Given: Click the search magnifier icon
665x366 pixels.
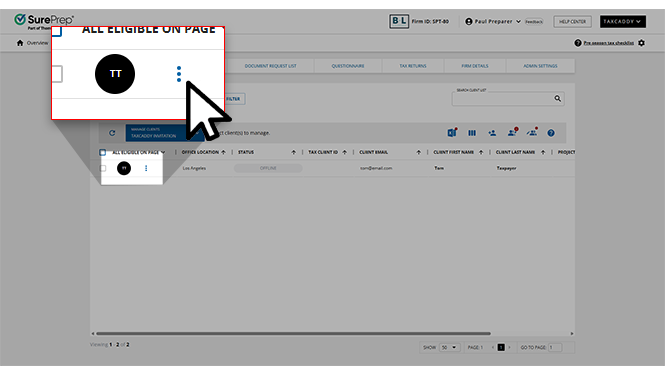Looking at the screenshot, I should pos(558,98).
